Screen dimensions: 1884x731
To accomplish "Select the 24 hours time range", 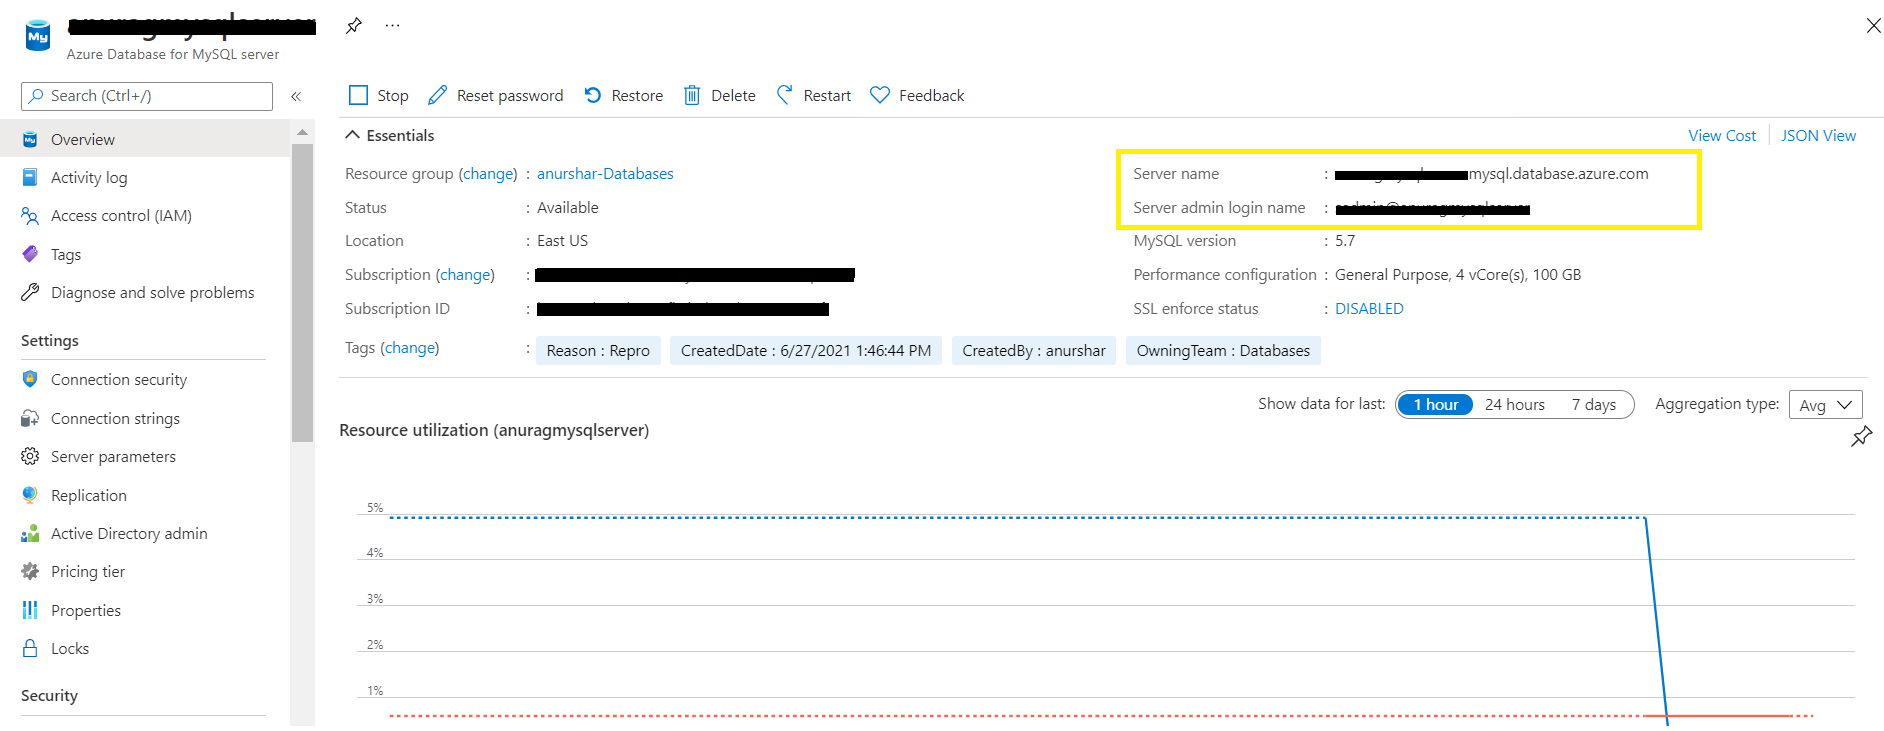I will pos(1514,404).
